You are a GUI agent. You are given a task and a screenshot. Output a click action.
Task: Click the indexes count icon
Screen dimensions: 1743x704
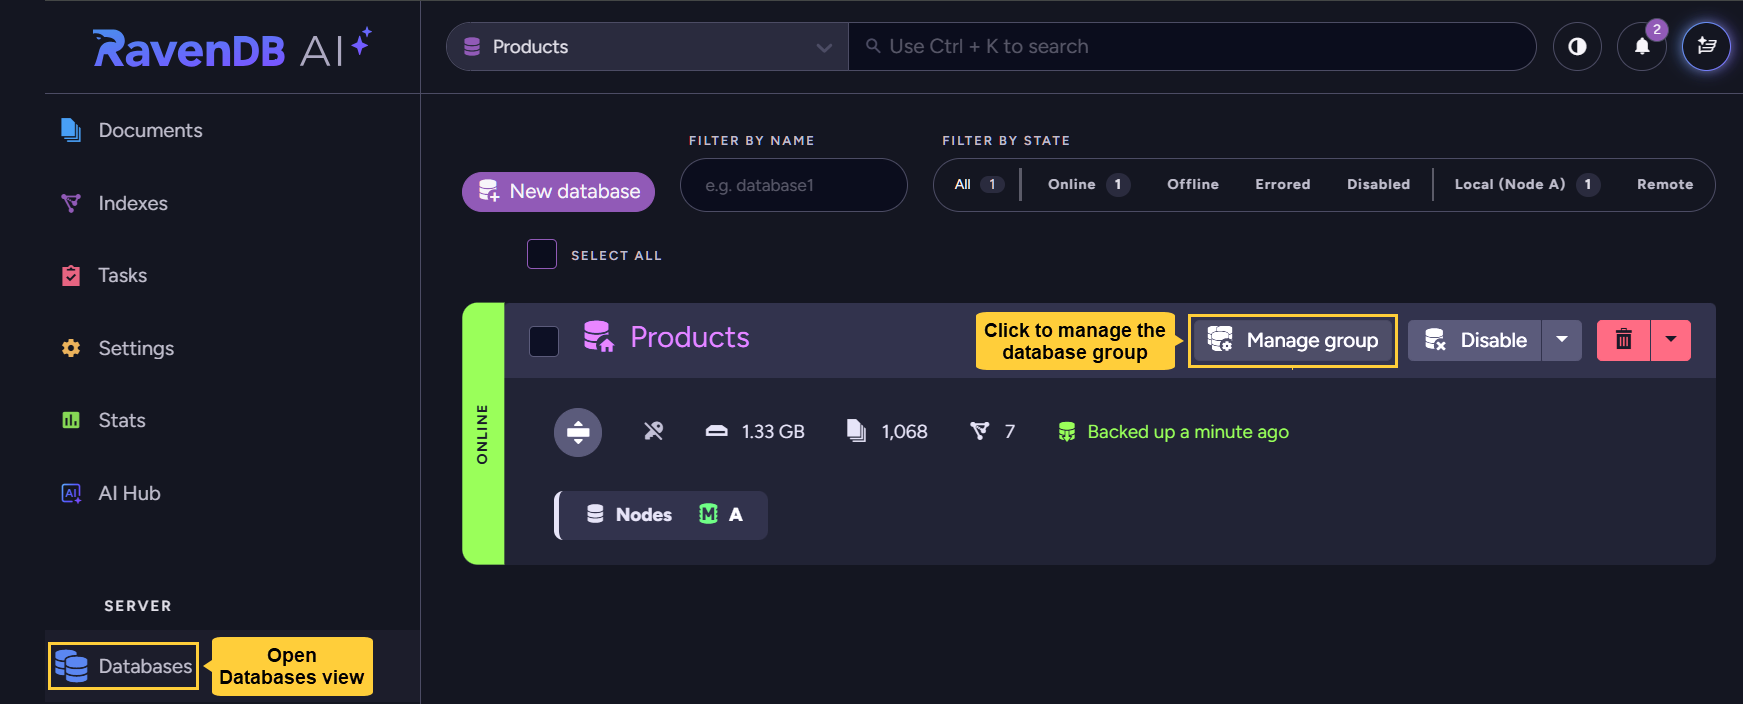pyautogui.click(x=979, y=431)
